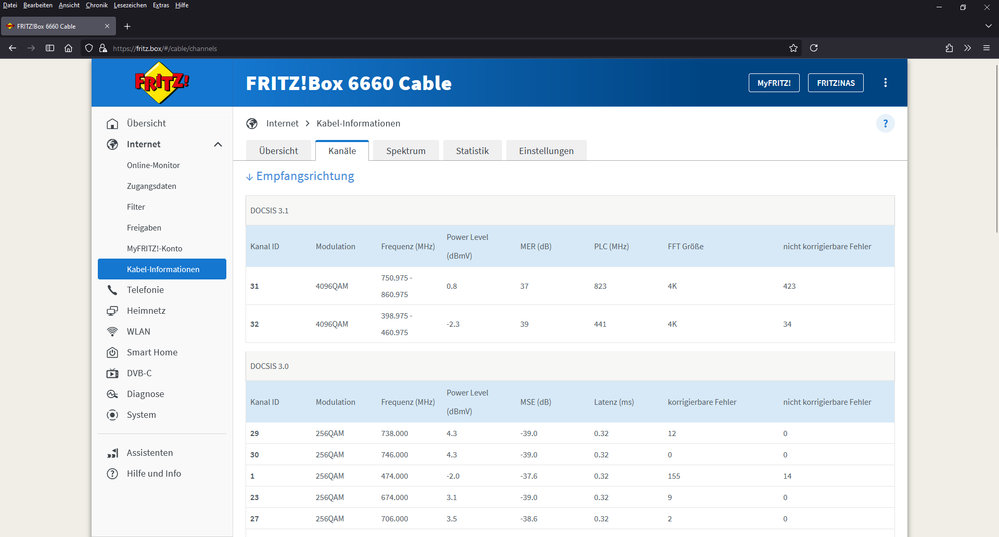999x537 pixels.
Task: Click the FRITZ!NAS button
Action: pos(835,83)
